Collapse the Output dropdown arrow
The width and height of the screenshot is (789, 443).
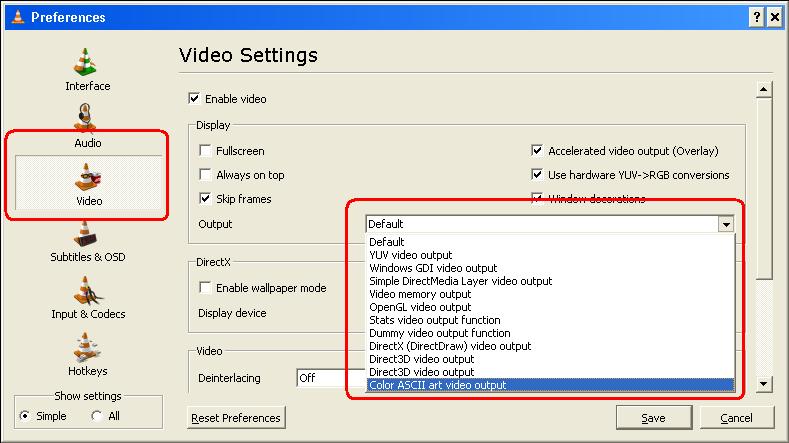coord(726,224)
